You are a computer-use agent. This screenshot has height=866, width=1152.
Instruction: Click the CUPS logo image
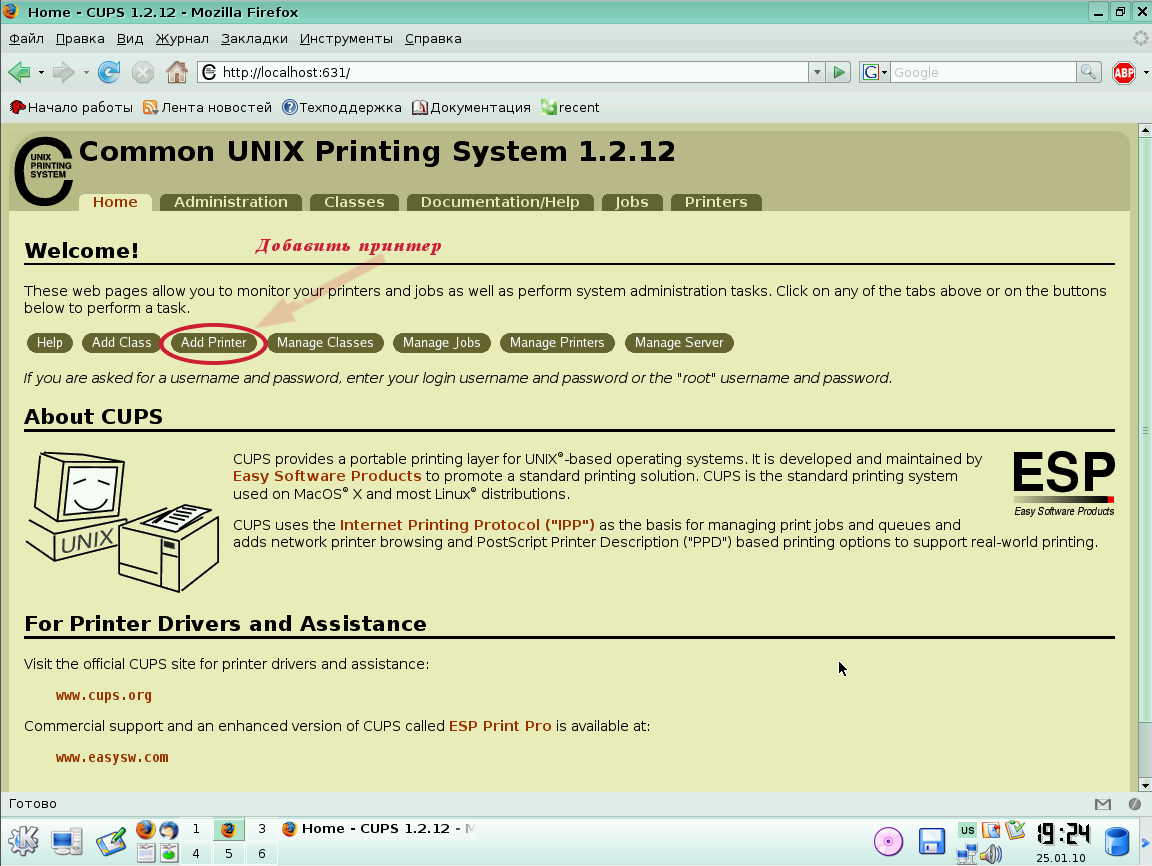click(43, 171)
